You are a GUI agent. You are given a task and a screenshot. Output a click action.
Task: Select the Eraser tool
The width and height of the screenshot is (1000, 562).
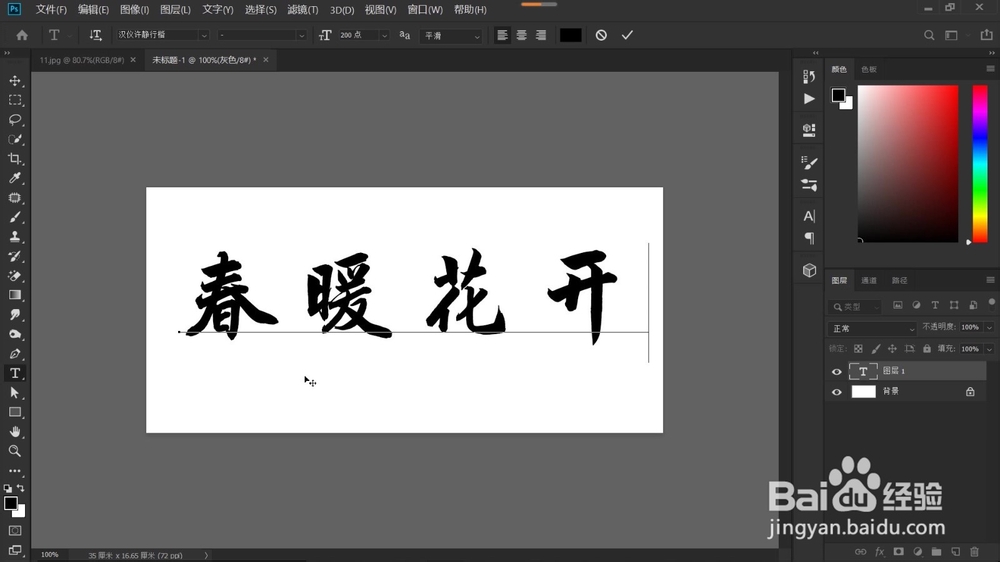click(x=15, y=276)
